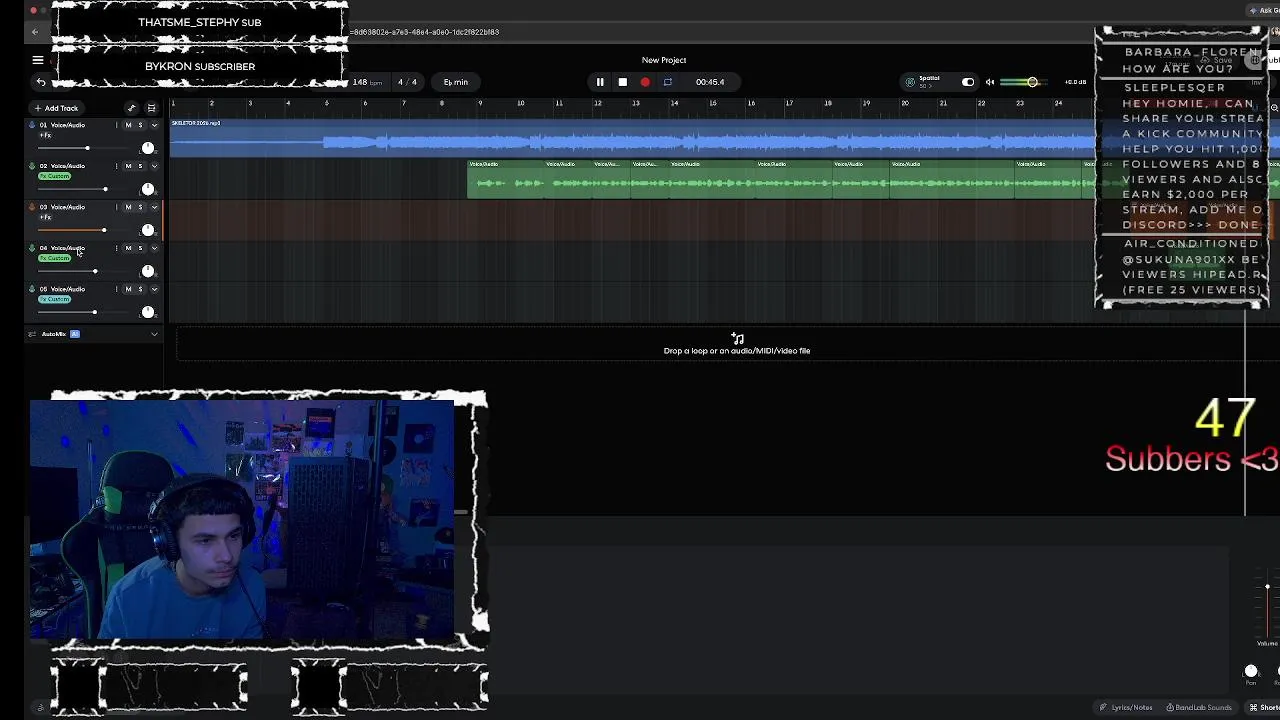Click the AutoMix sliders icon

[x=32, y=334]
